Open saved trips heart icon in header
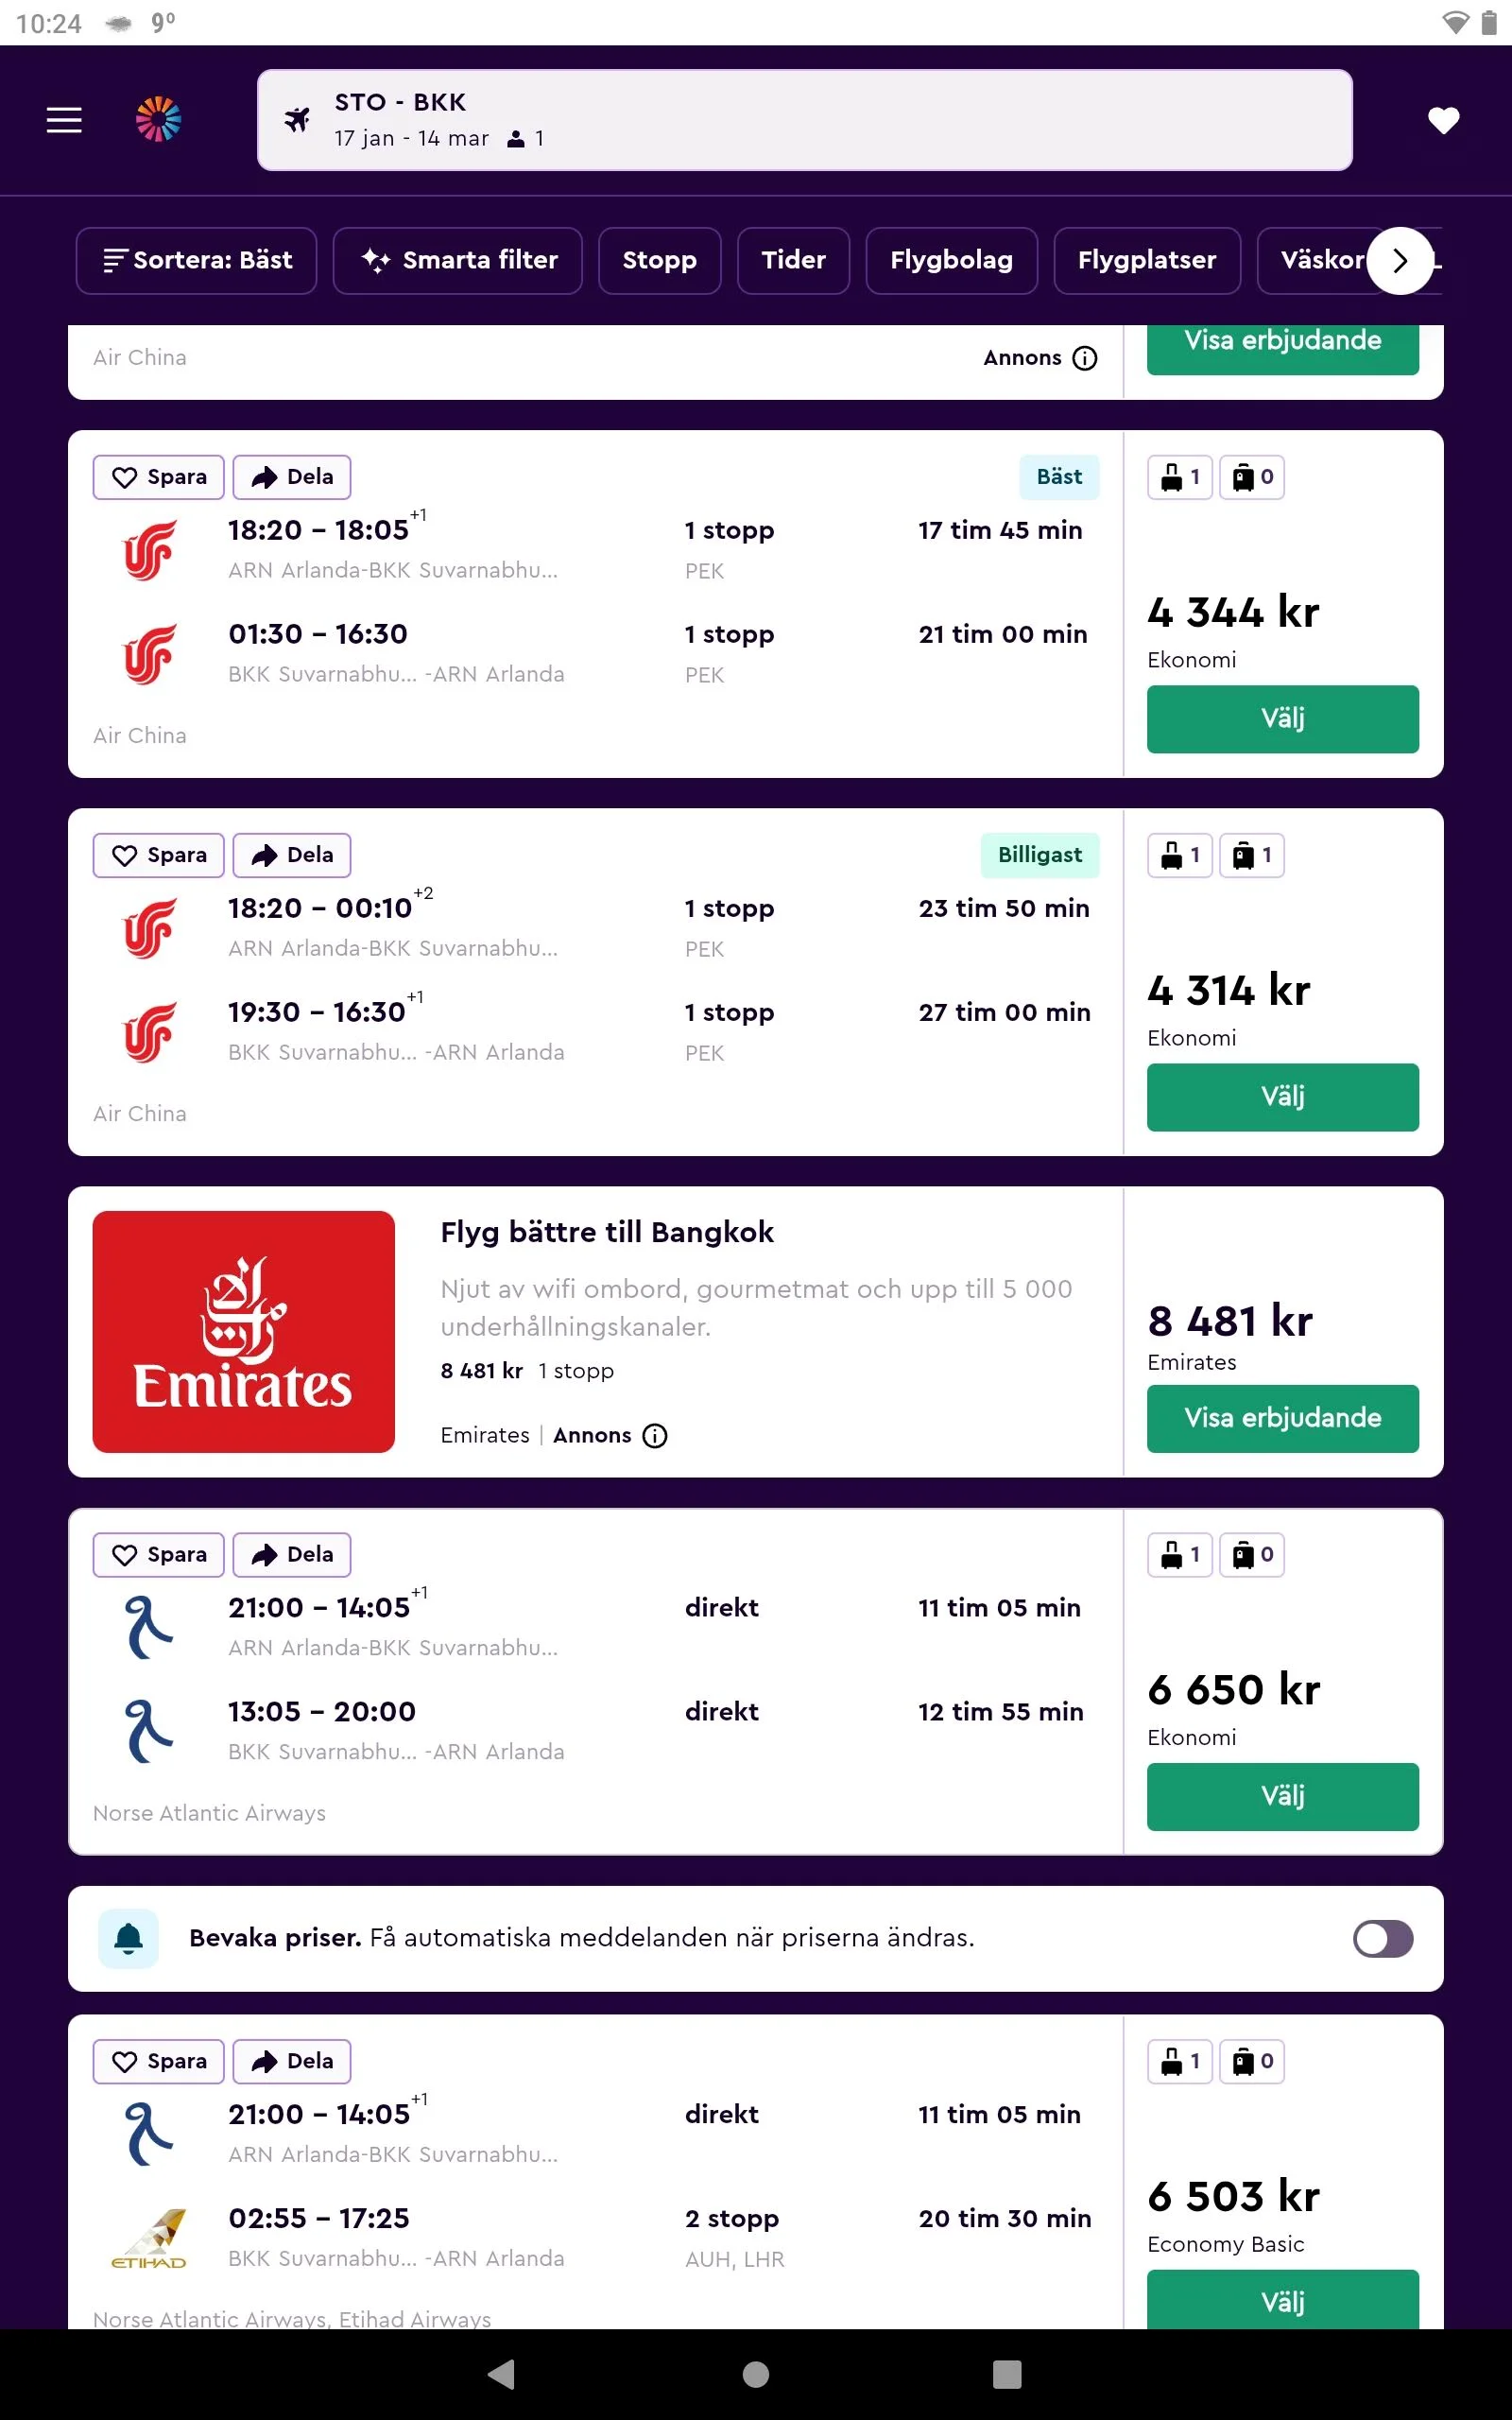Viewport: 1512px width, 2420px height. (1443, 120)
